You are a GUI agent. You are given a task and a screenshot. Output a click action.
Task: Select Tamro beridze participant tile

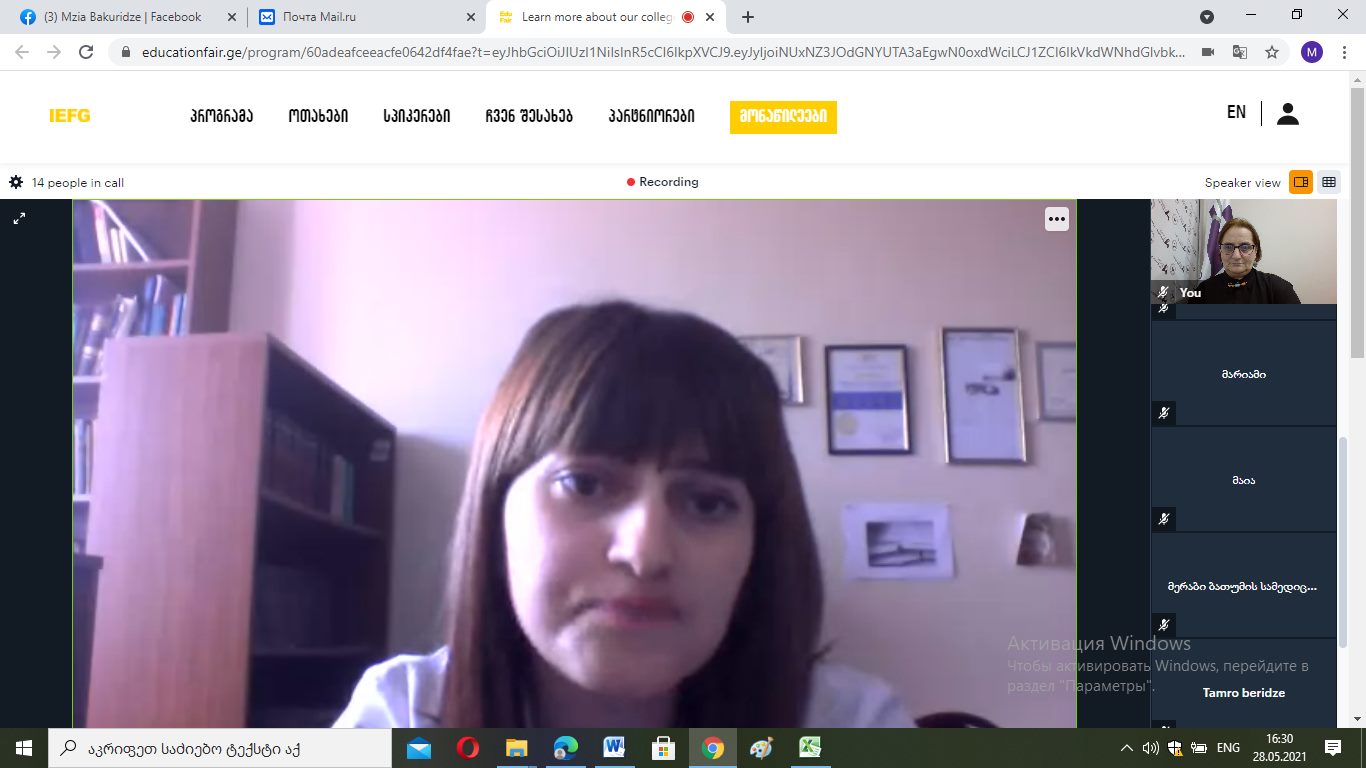1243,692
